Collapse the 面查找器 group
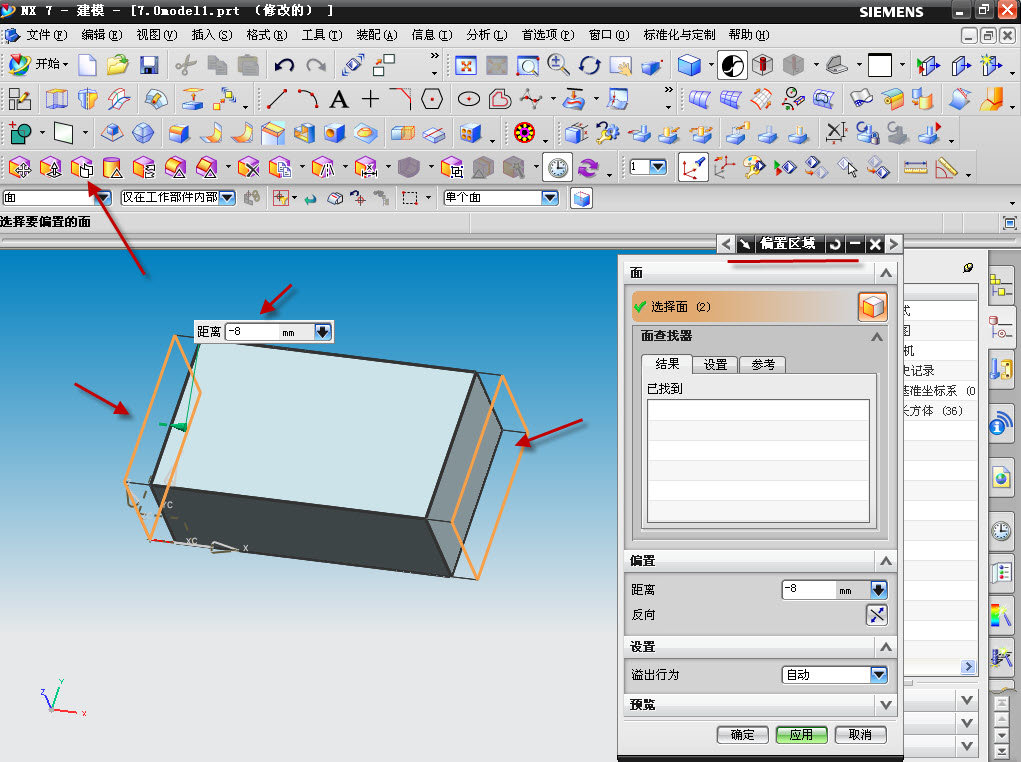This screenshot has height=762, width=1021. click(x=876, y=337)
